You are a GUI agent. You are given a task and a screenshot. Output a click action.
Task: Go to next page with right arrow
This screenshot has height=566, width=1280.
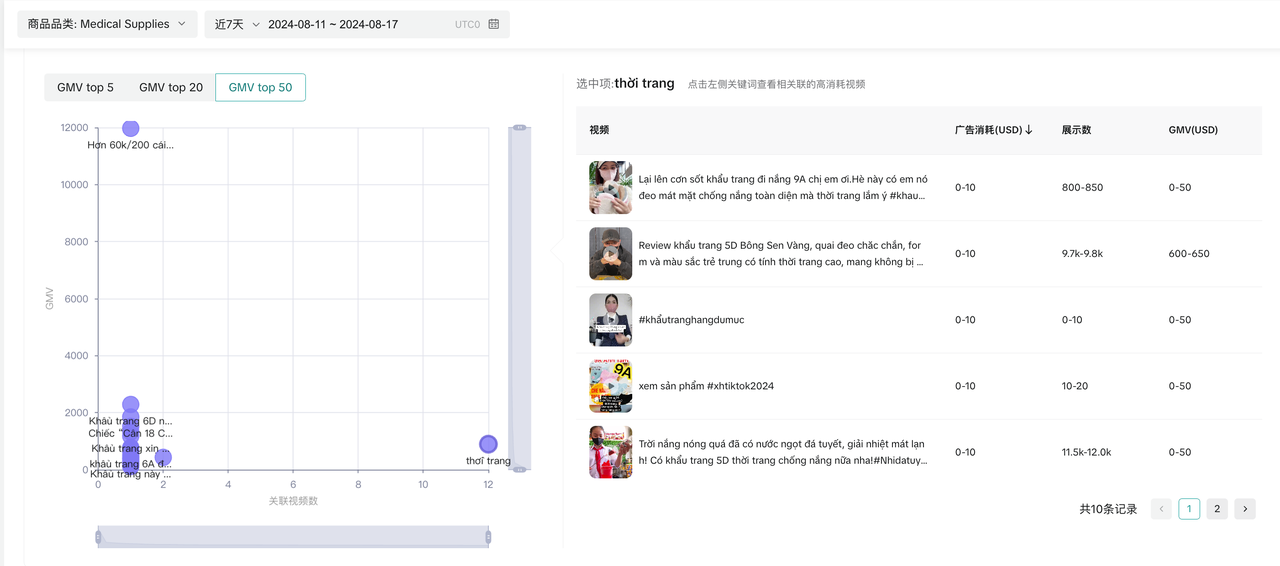click(1244, 509)
